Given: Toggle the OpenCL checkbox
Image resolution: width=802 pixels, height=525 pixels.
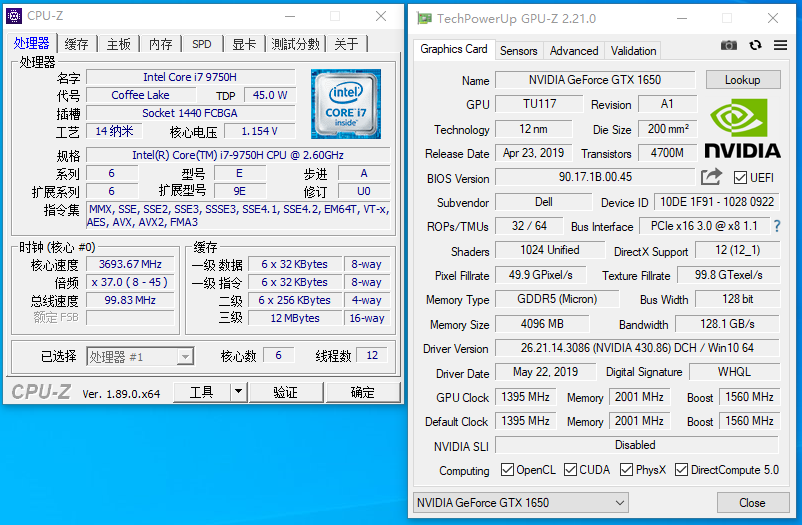Looking at the screenshot, I should (507, 469).
